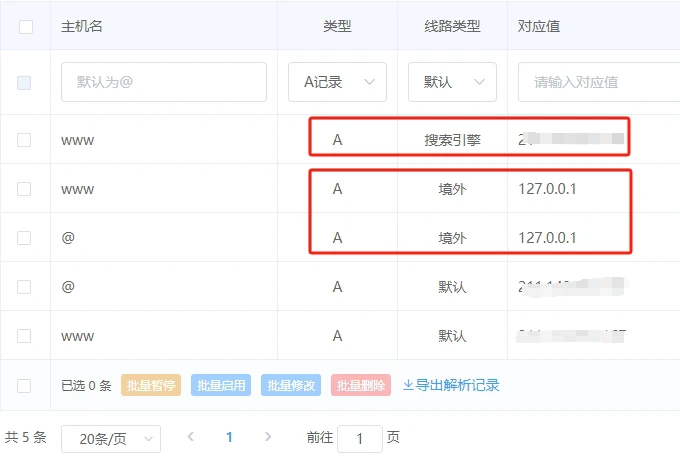
Task: Toggle the select-all checkbox in header
Action: [x=25, y=27]
